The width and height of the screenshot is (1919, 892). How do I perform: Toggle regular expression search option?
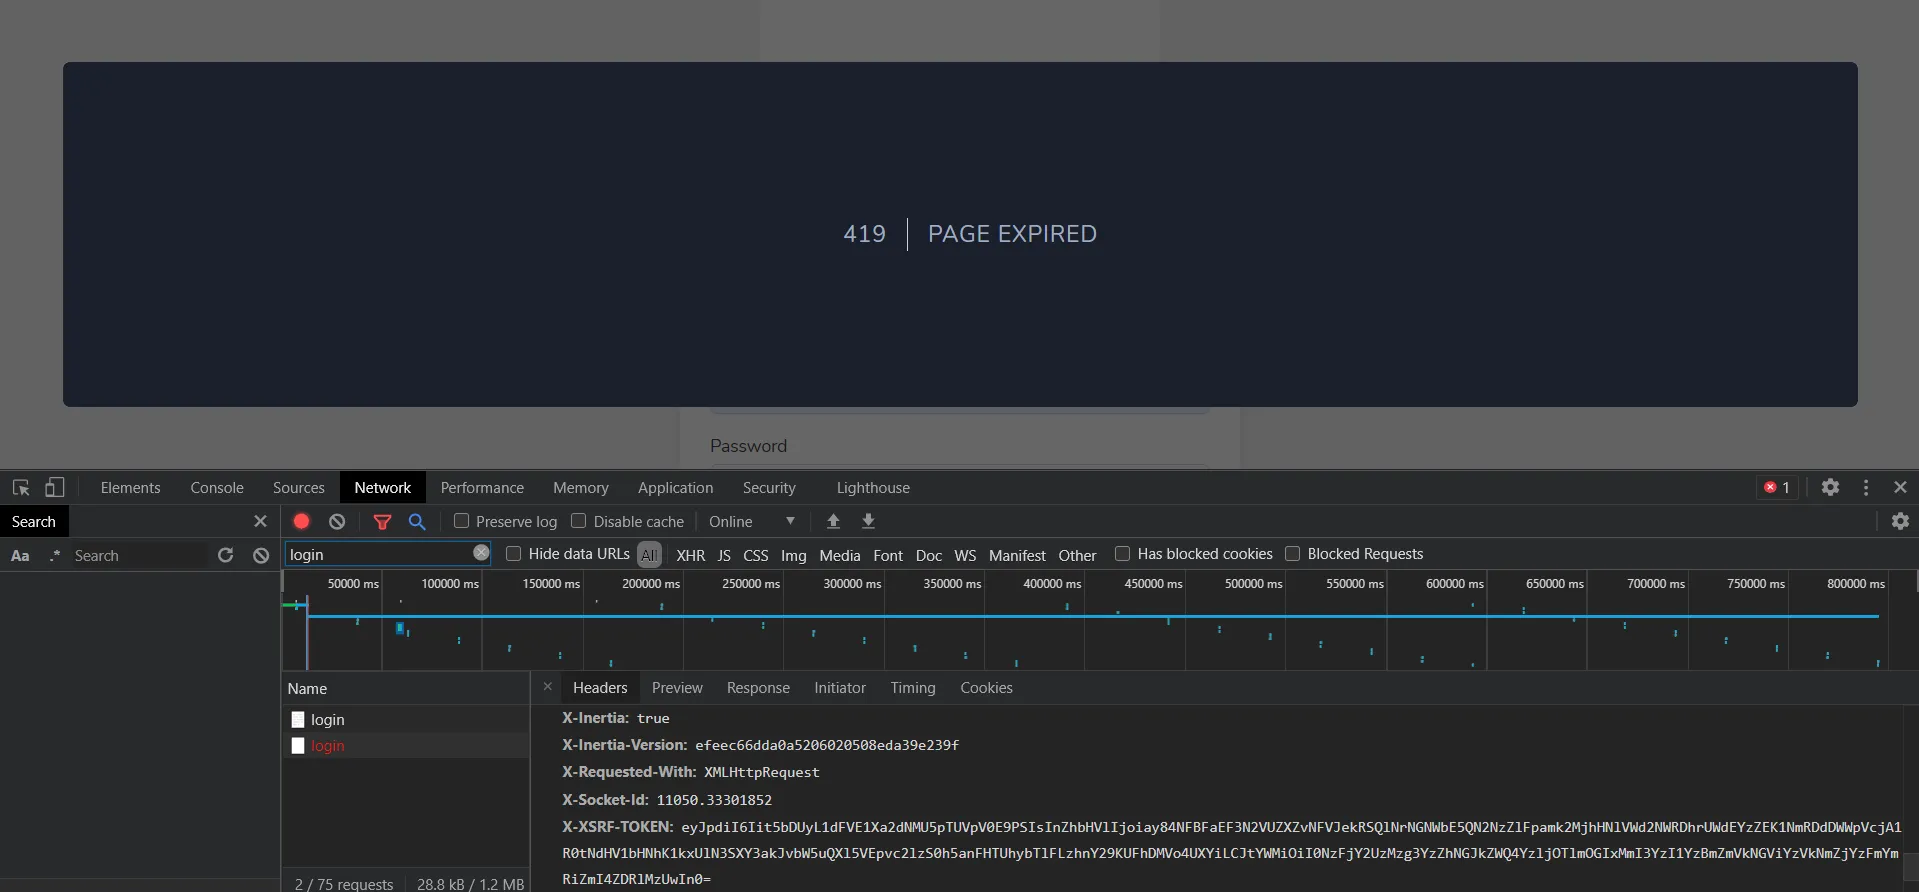55,556
